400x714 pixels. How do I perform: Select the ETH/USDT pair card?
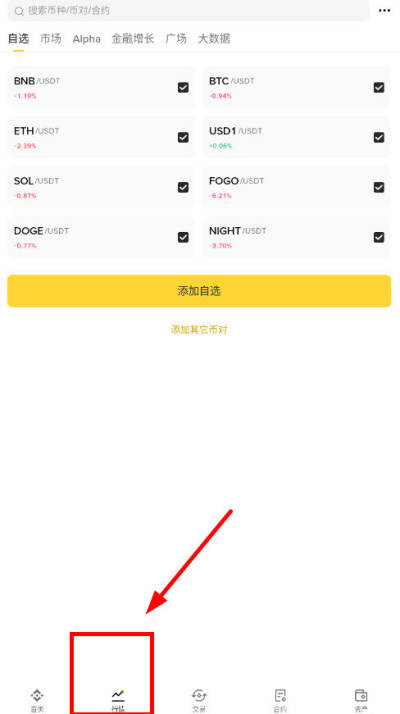tap(102, 137)
